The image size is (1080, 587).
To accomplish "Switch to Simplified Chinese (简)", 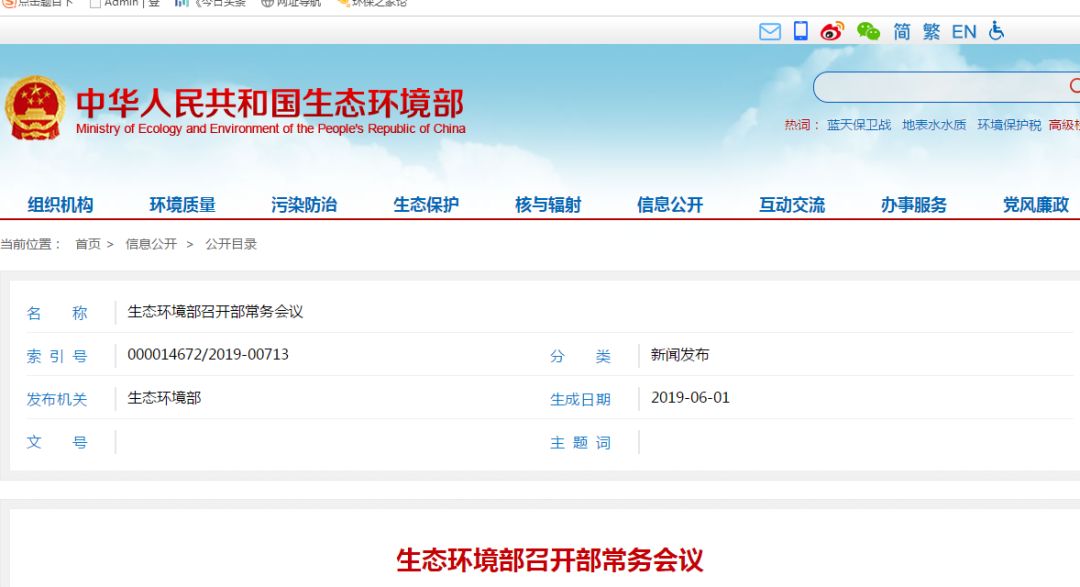I will tap(902, 32).
